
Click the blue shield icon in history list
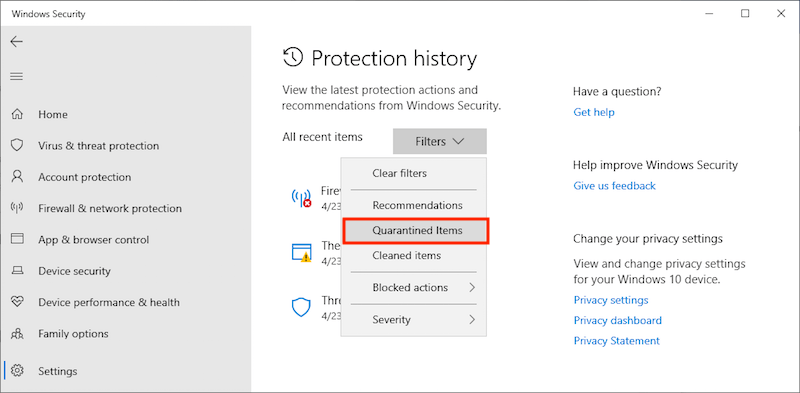[x=301, y=307]
